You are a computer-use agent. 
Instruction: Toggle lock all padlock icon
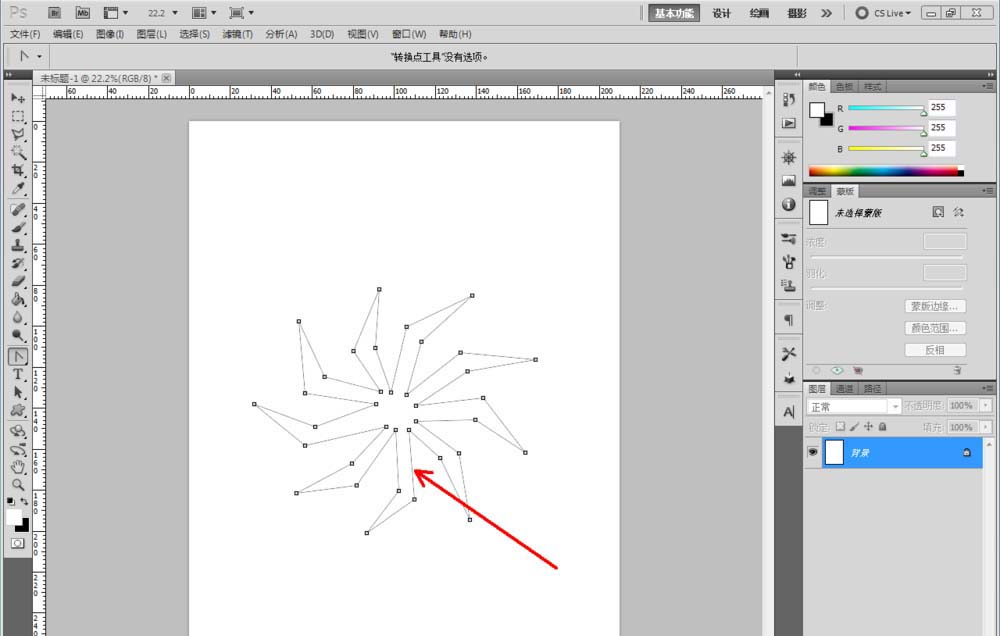click(x=883, y=426)
